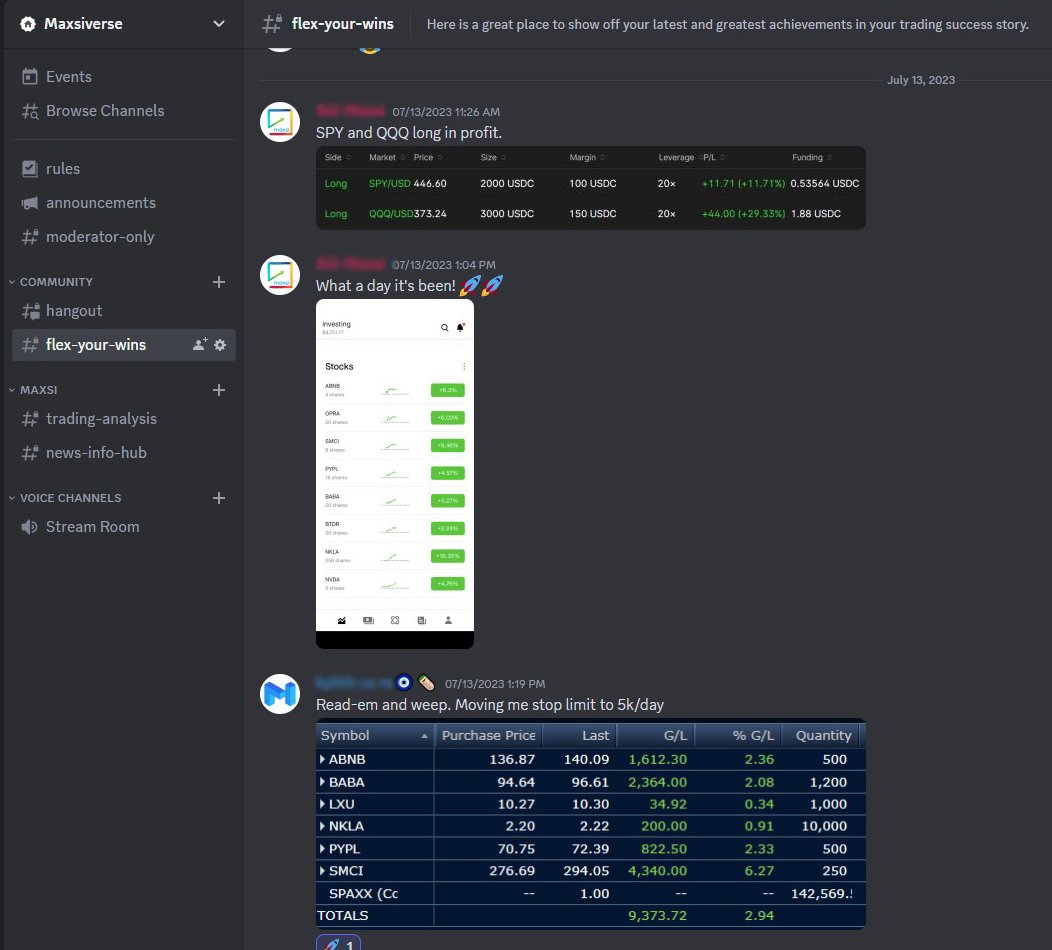The height and width of the screenshot is (950, 1052).
Task: Click the flex-your-wins header channel name
Action: 343,24
